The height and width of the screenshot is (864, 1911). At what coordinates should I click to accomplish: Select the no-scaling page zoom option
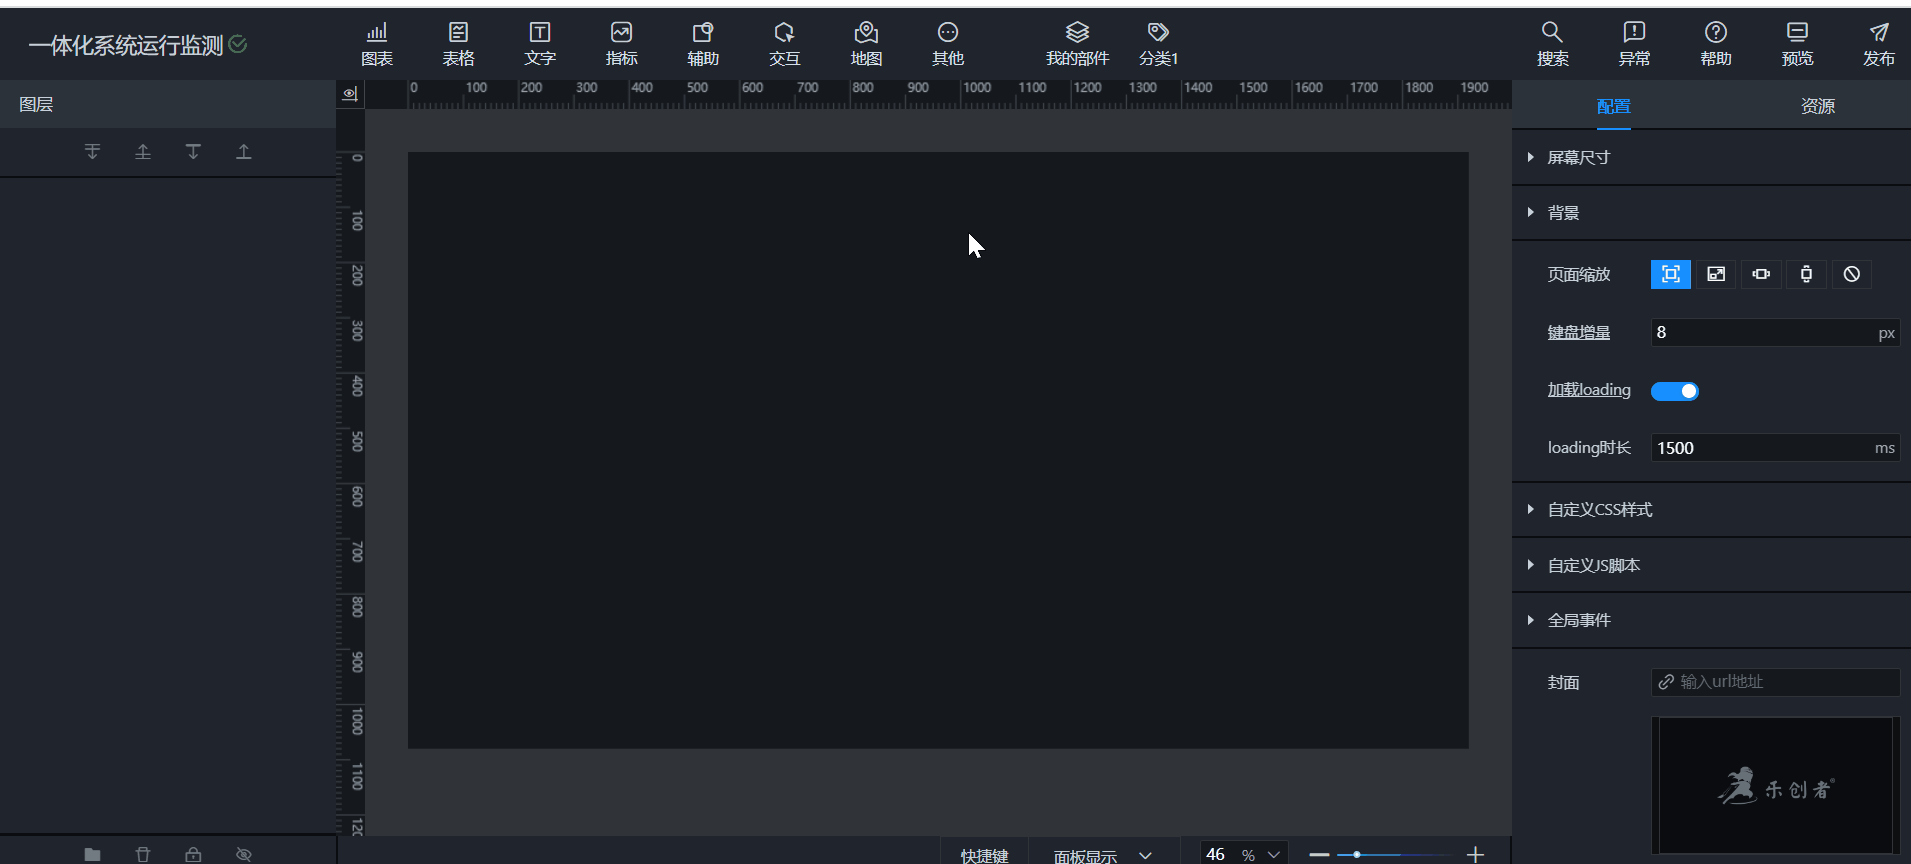point(1851,274)
